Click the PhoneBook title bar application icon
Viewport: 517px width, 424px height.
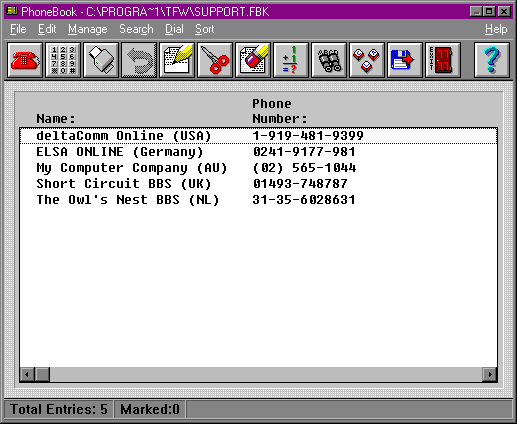tap(12, 11)
